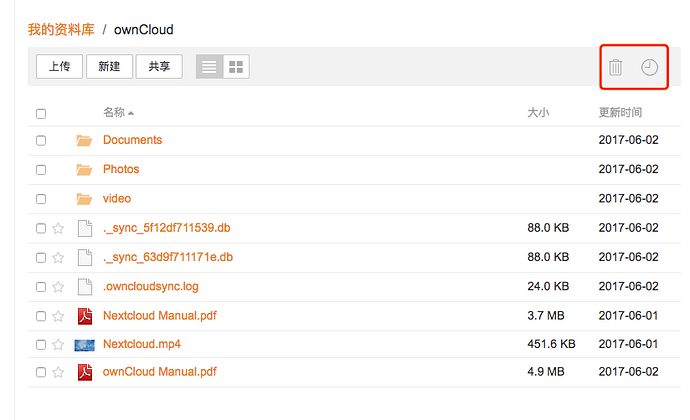Viewport: 690px width, 420px height.
Task: Sort by 更新时间 column header
Action: pyautogui.click(x=620, y=113)
